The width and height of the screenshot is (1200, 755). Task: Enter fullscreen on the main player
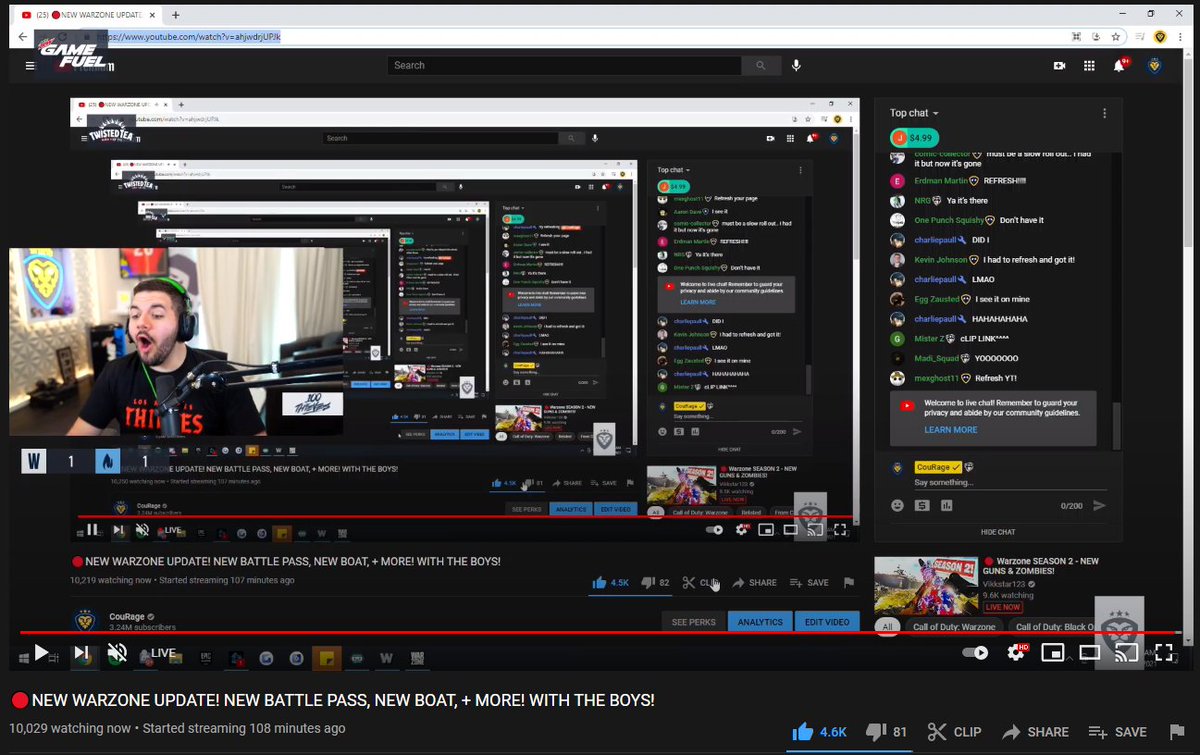pyautogui.click(x=1164, y=653)
